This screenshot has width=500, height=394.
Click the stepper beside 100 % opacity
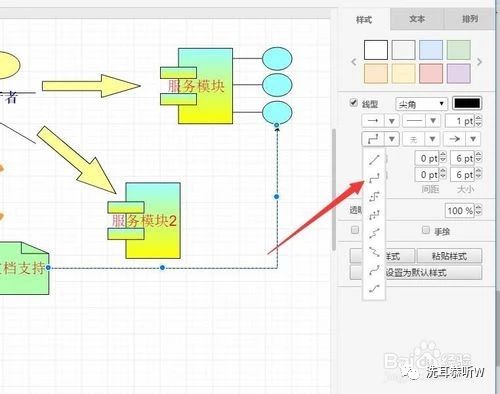tap(479, 211)
